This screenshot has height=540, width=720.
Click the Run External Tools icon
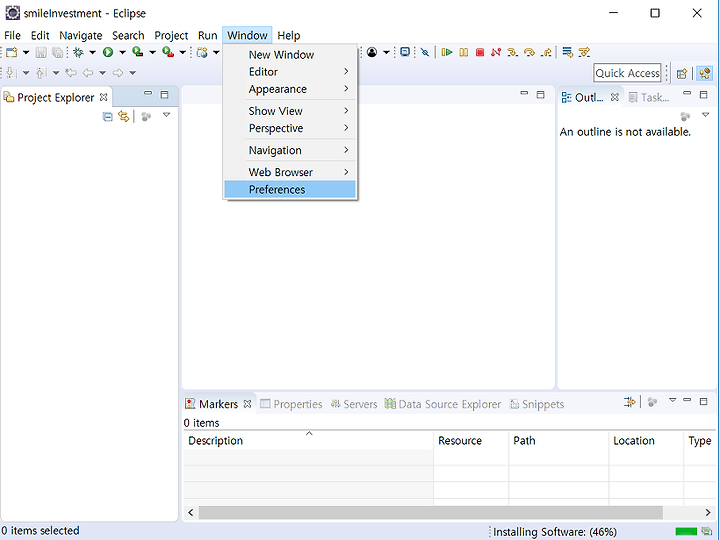click(x=168, y=52)
